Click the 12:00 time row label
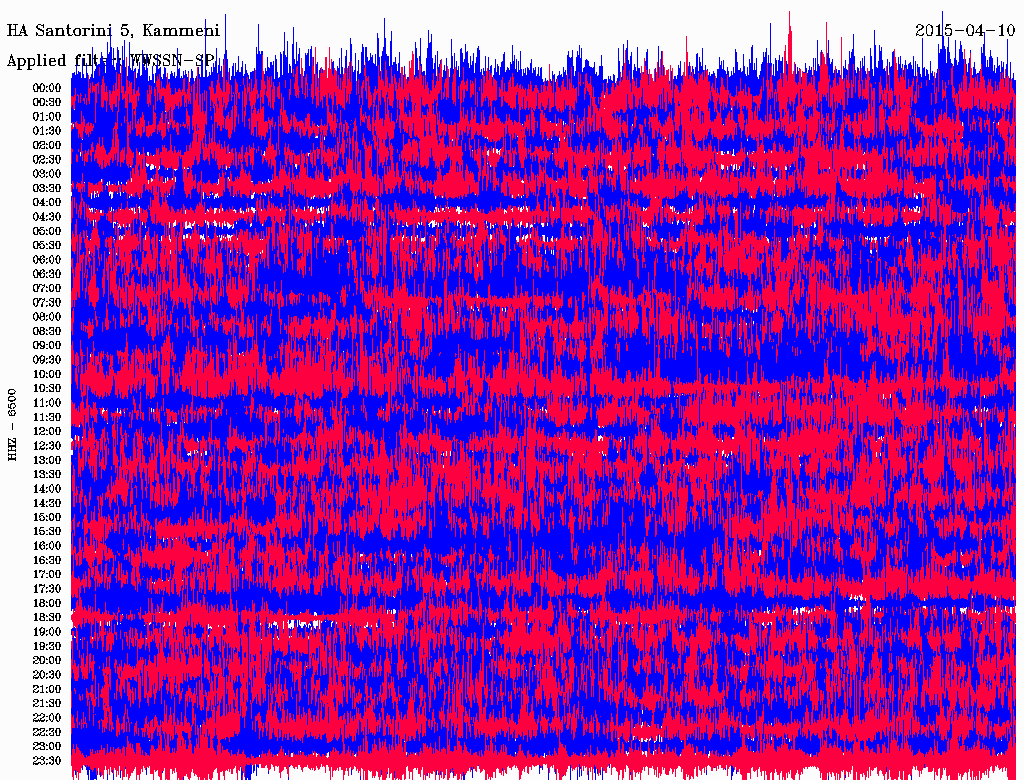This screenshot has width=1024, height=780. (47, 431)
